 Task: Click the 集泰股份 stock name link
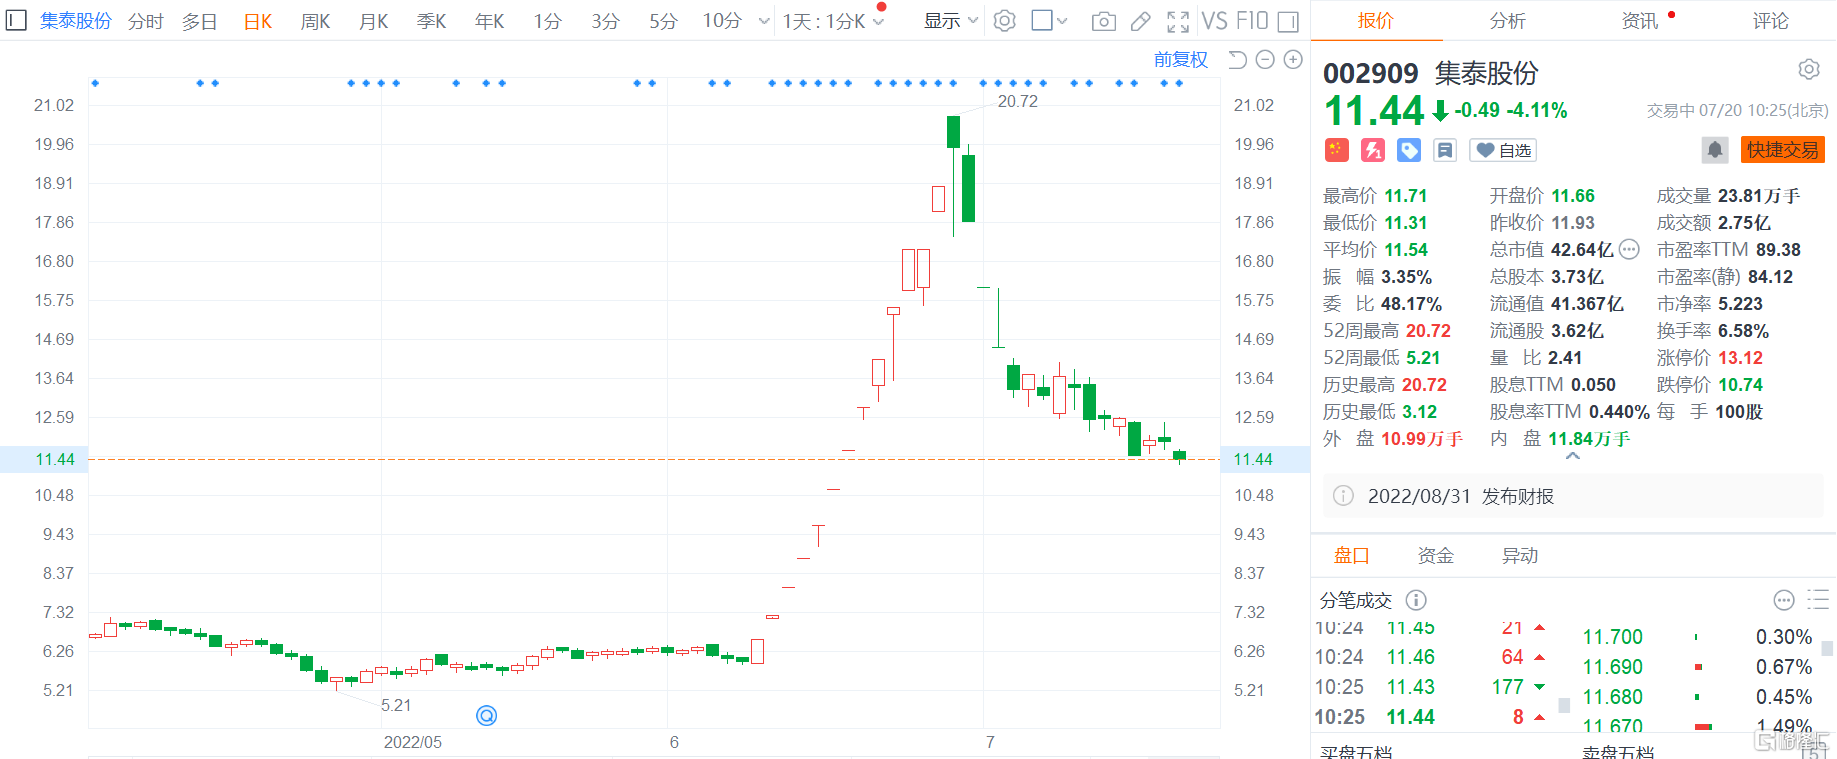[x=76, y=21]
